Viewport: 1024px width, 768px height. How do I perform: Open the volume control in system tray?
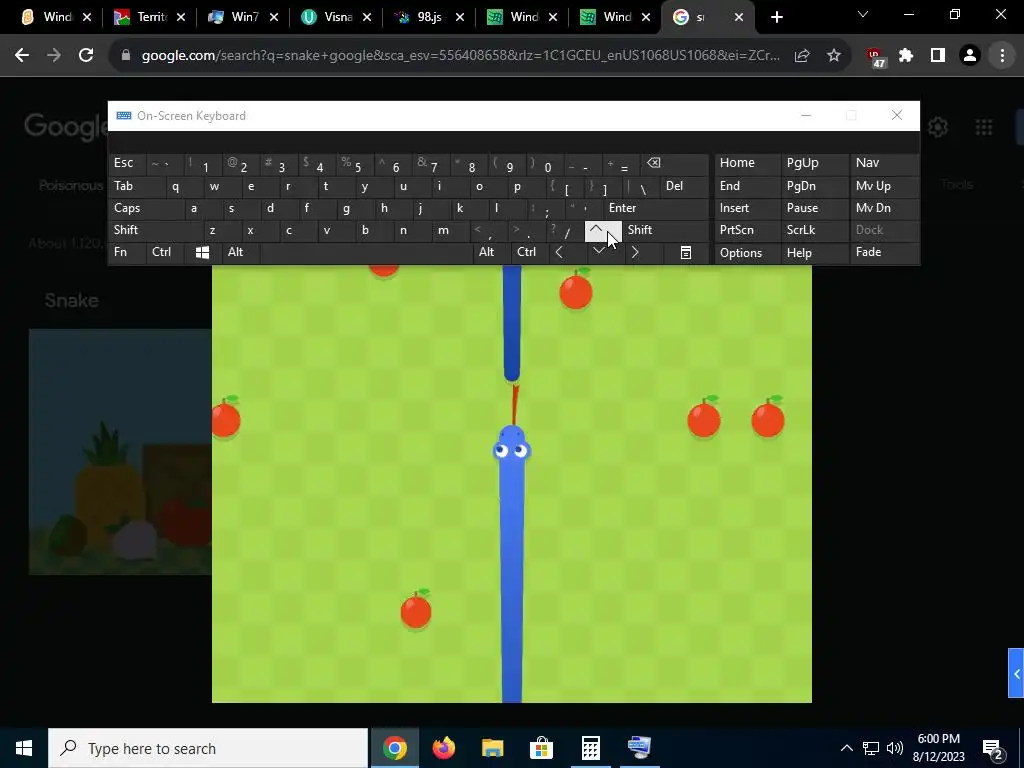(x=895, y=748)
